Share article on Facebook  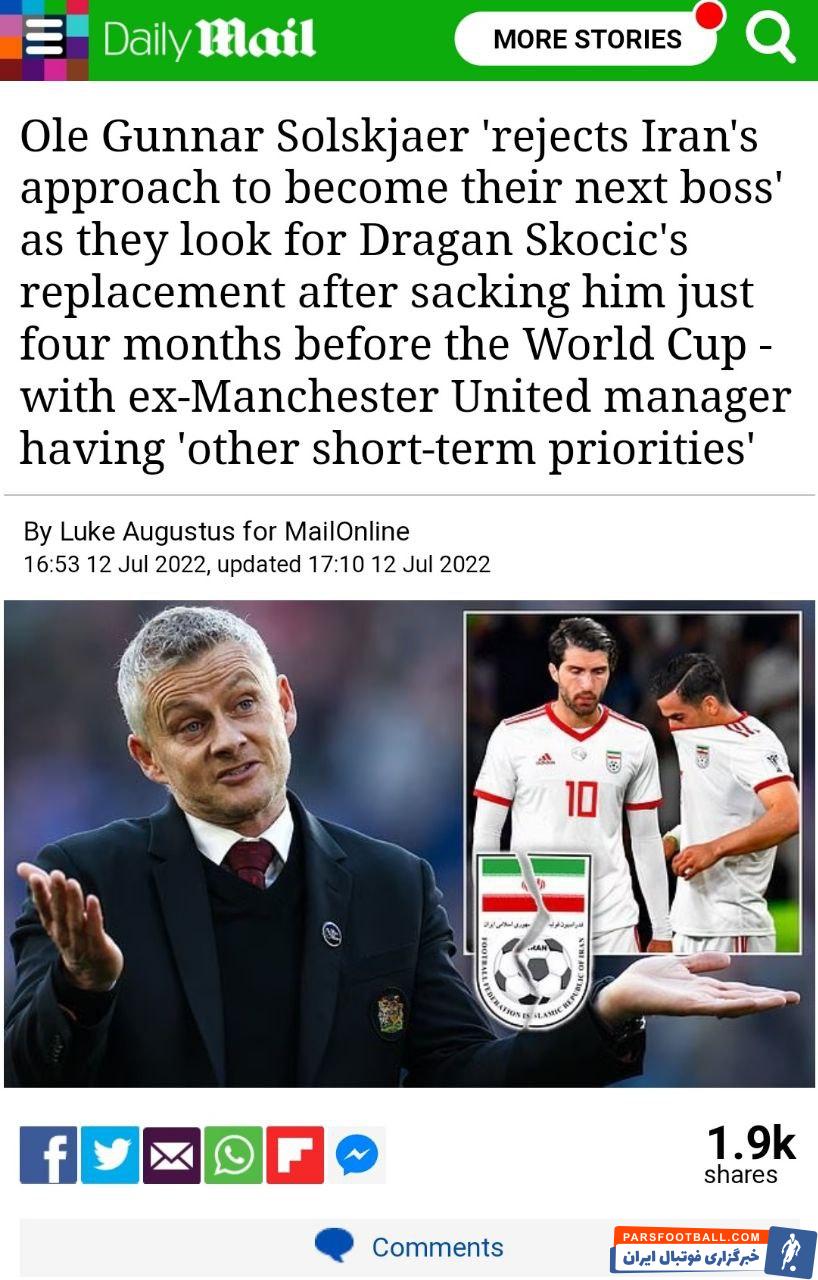(48, 1156)
